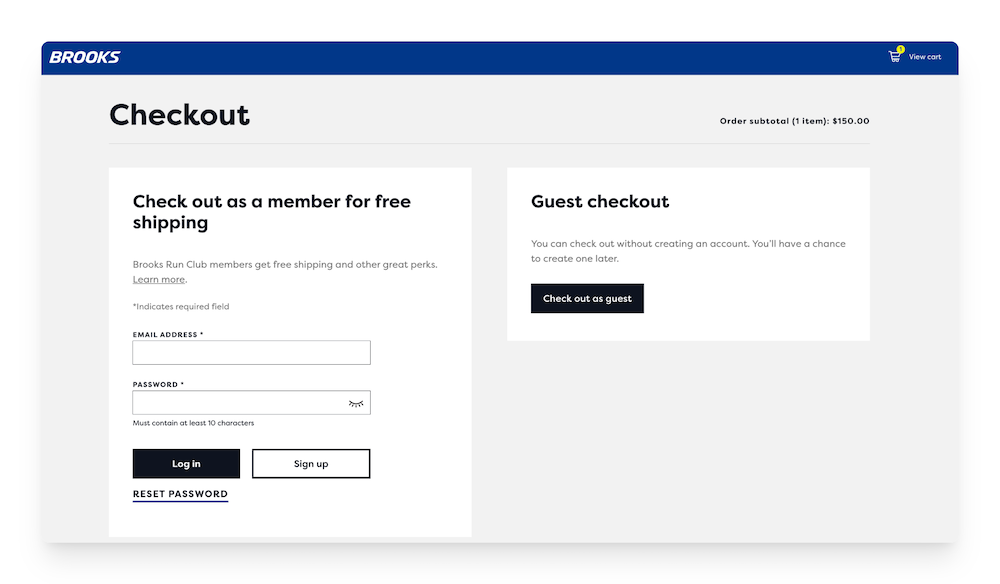This screenshot has width=1000, height=584.
Task: Click the yellow cart item count badge
Action: pyautogui.click(x=900, y=49)
